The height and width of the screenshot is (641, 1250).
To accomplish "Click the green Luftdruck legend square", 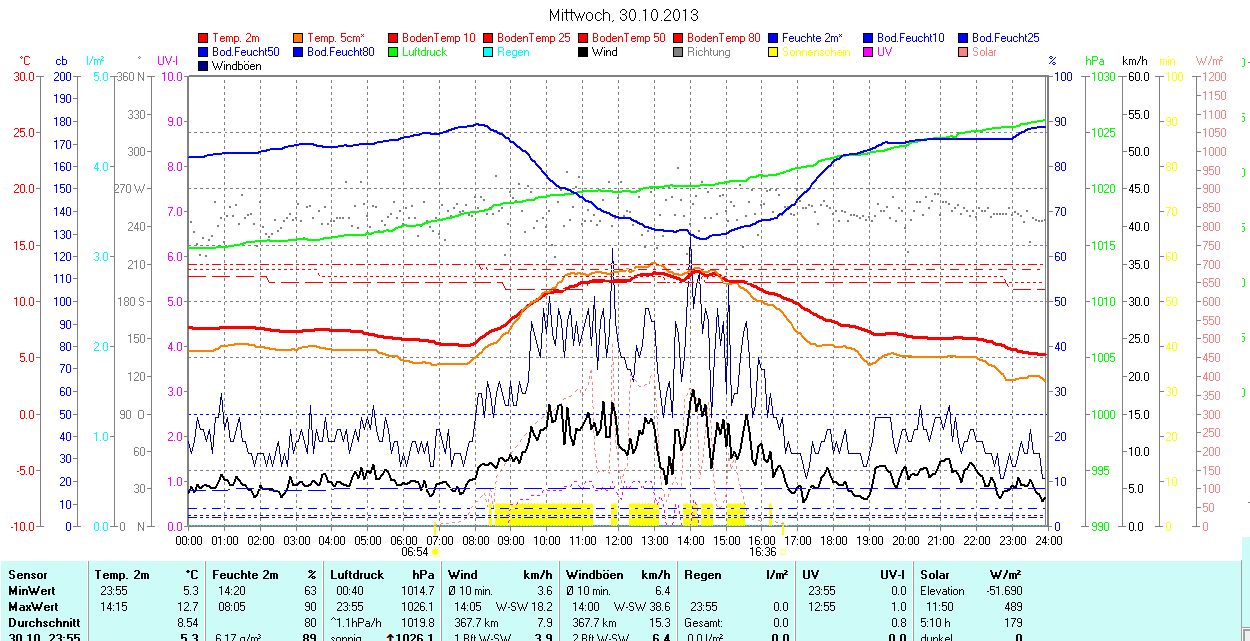I will tap(394, 52).
